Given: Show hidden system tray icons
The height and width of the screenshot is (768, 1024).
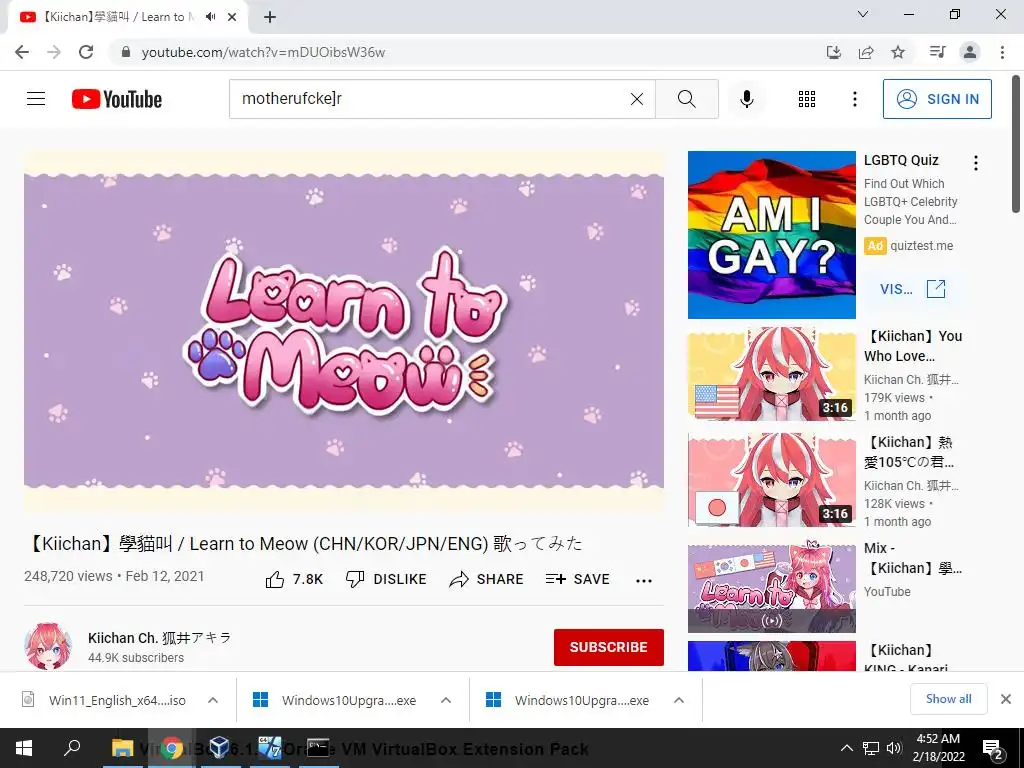Looking at the screenshot, I should click(846, 748).
